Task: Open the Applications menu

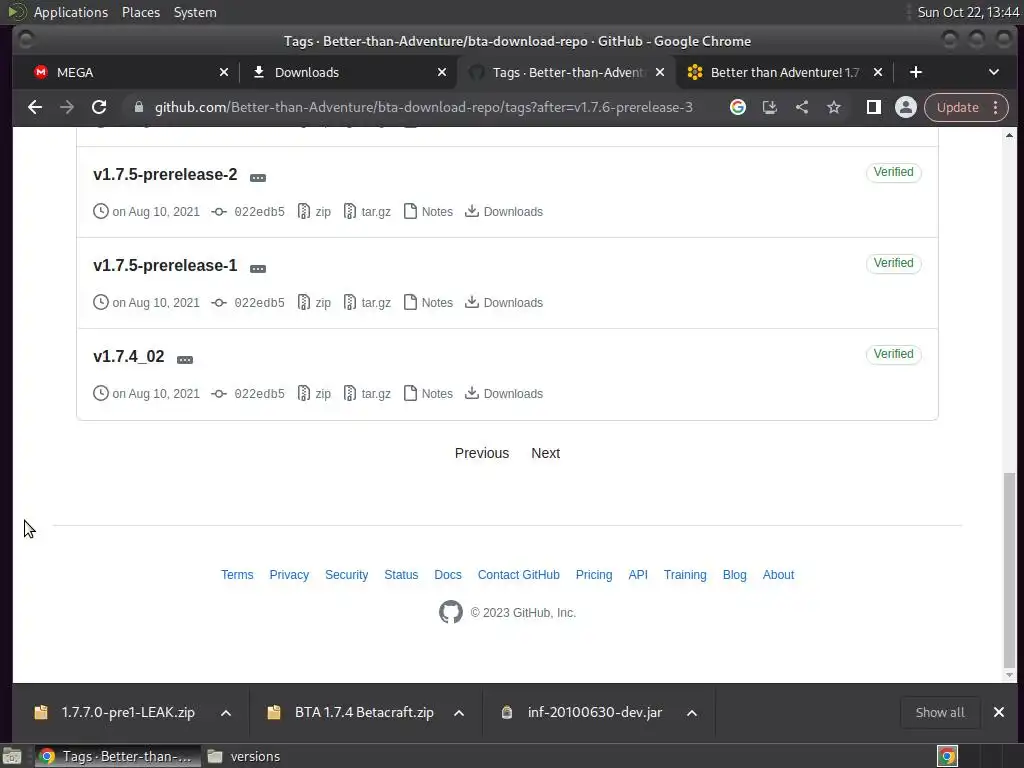Action: (71, 12)
